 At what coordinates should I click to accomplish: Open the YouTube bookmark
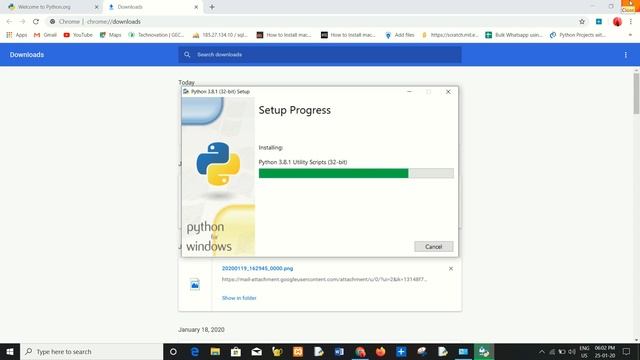point(78,35)
